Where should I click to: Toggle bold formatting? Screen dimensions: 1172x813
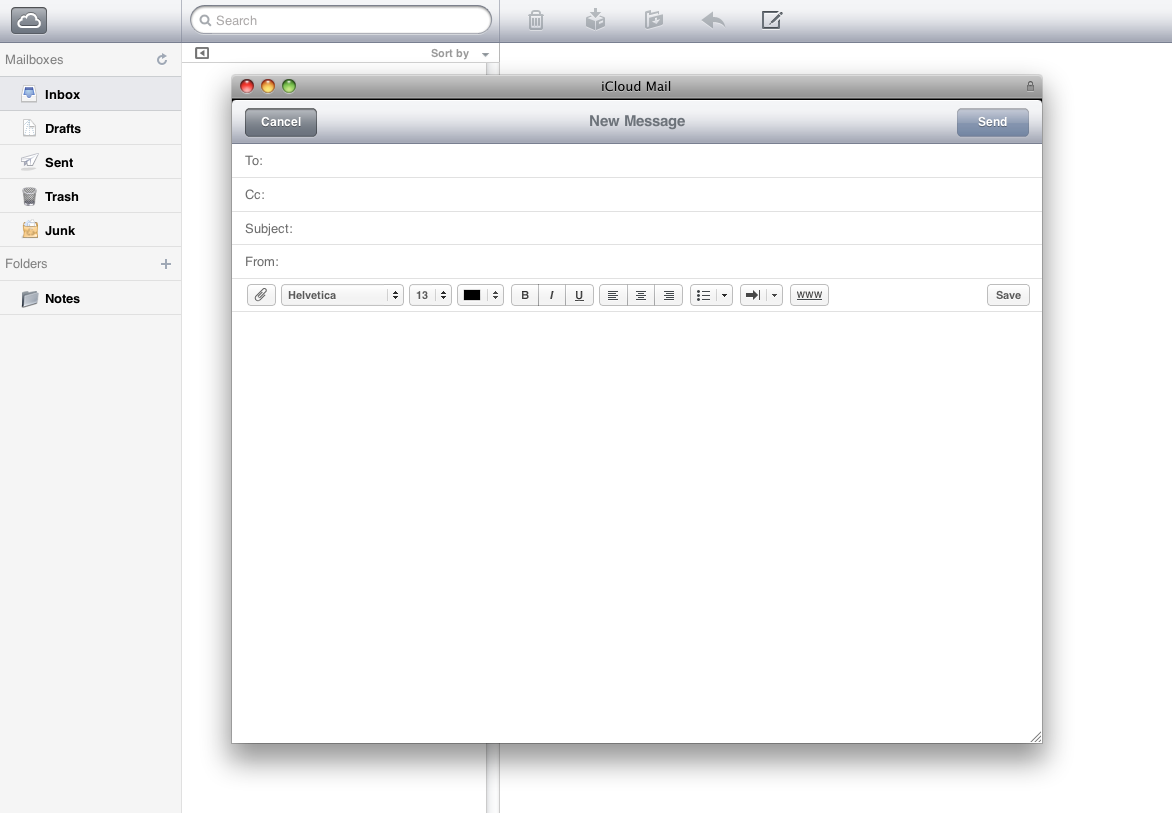point(525,295)
